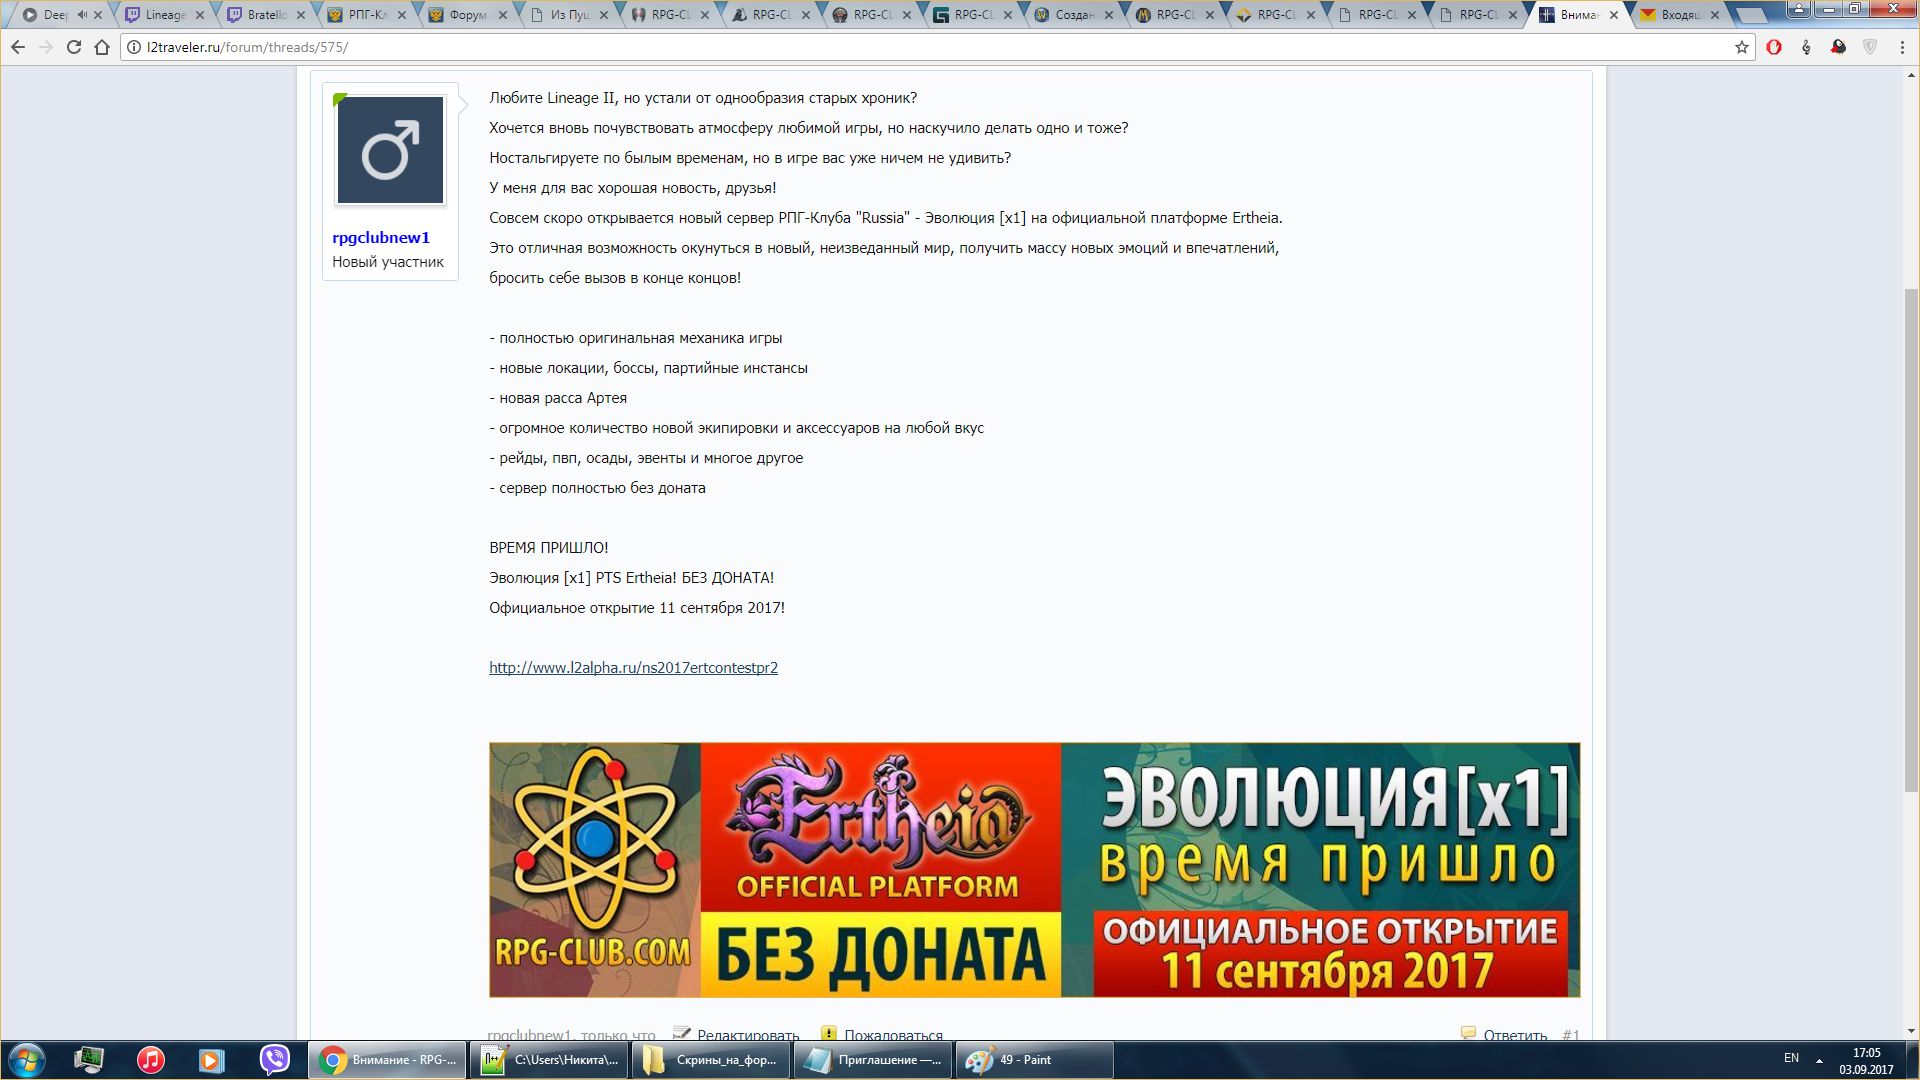Viewport: 1920px width, 1080px height.
Task: Switch to the Форум tab
Action: [468, 15]
